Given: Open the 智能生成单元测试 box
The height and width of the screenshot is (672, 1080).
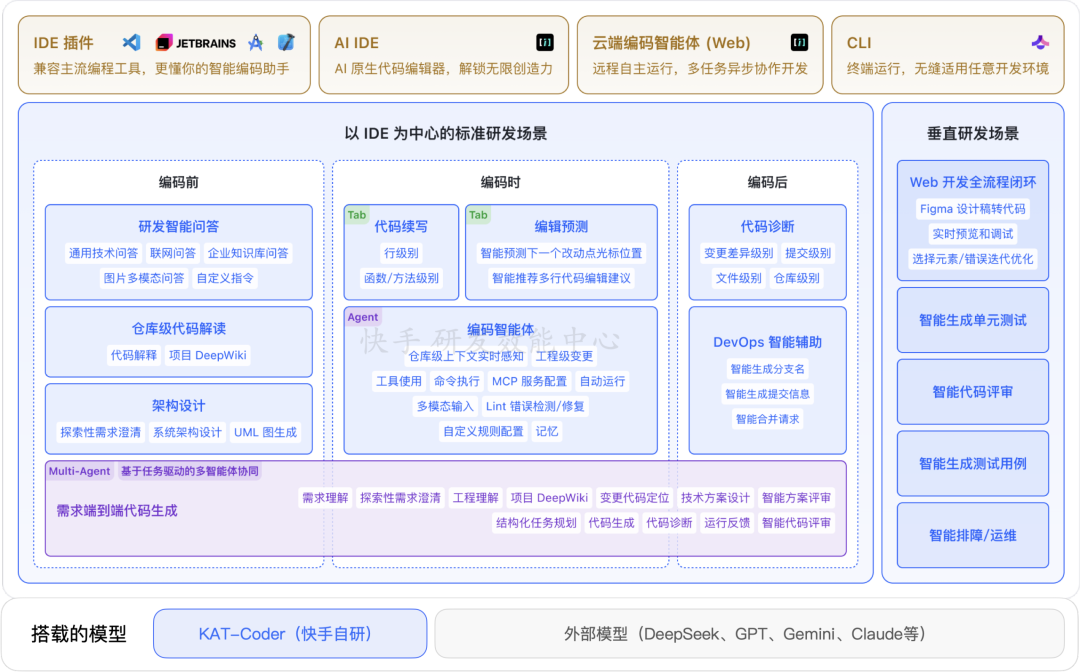Looking at the screenshot, I should coord(973,320).
